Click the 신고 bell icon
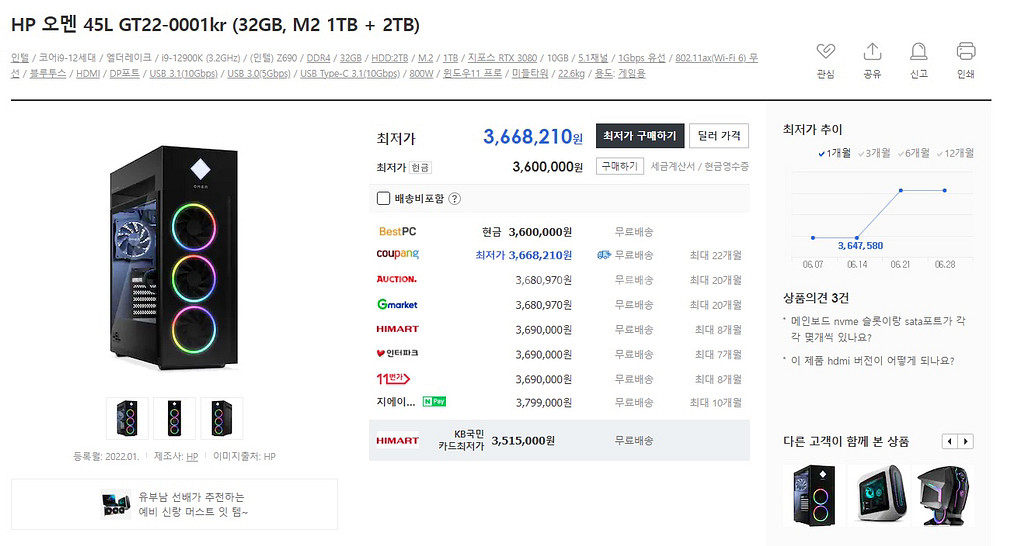The image size is (1024, 546). click(919, 51)
